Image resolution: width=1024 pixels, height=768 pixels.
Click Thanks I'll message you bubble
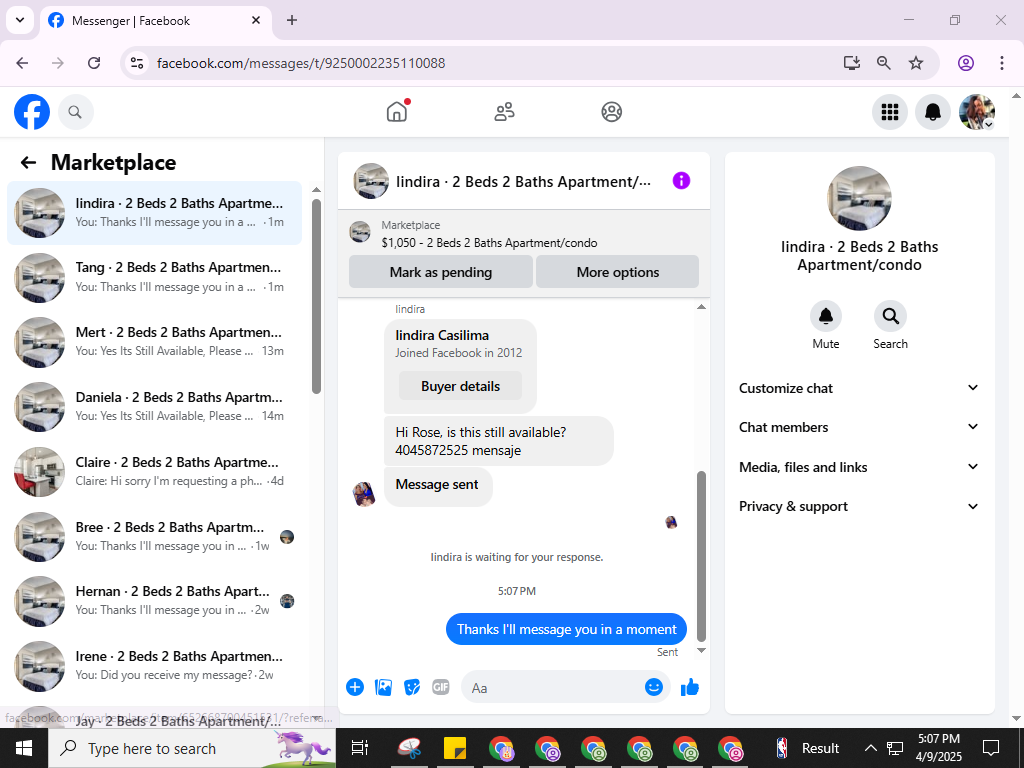[566, 629]
